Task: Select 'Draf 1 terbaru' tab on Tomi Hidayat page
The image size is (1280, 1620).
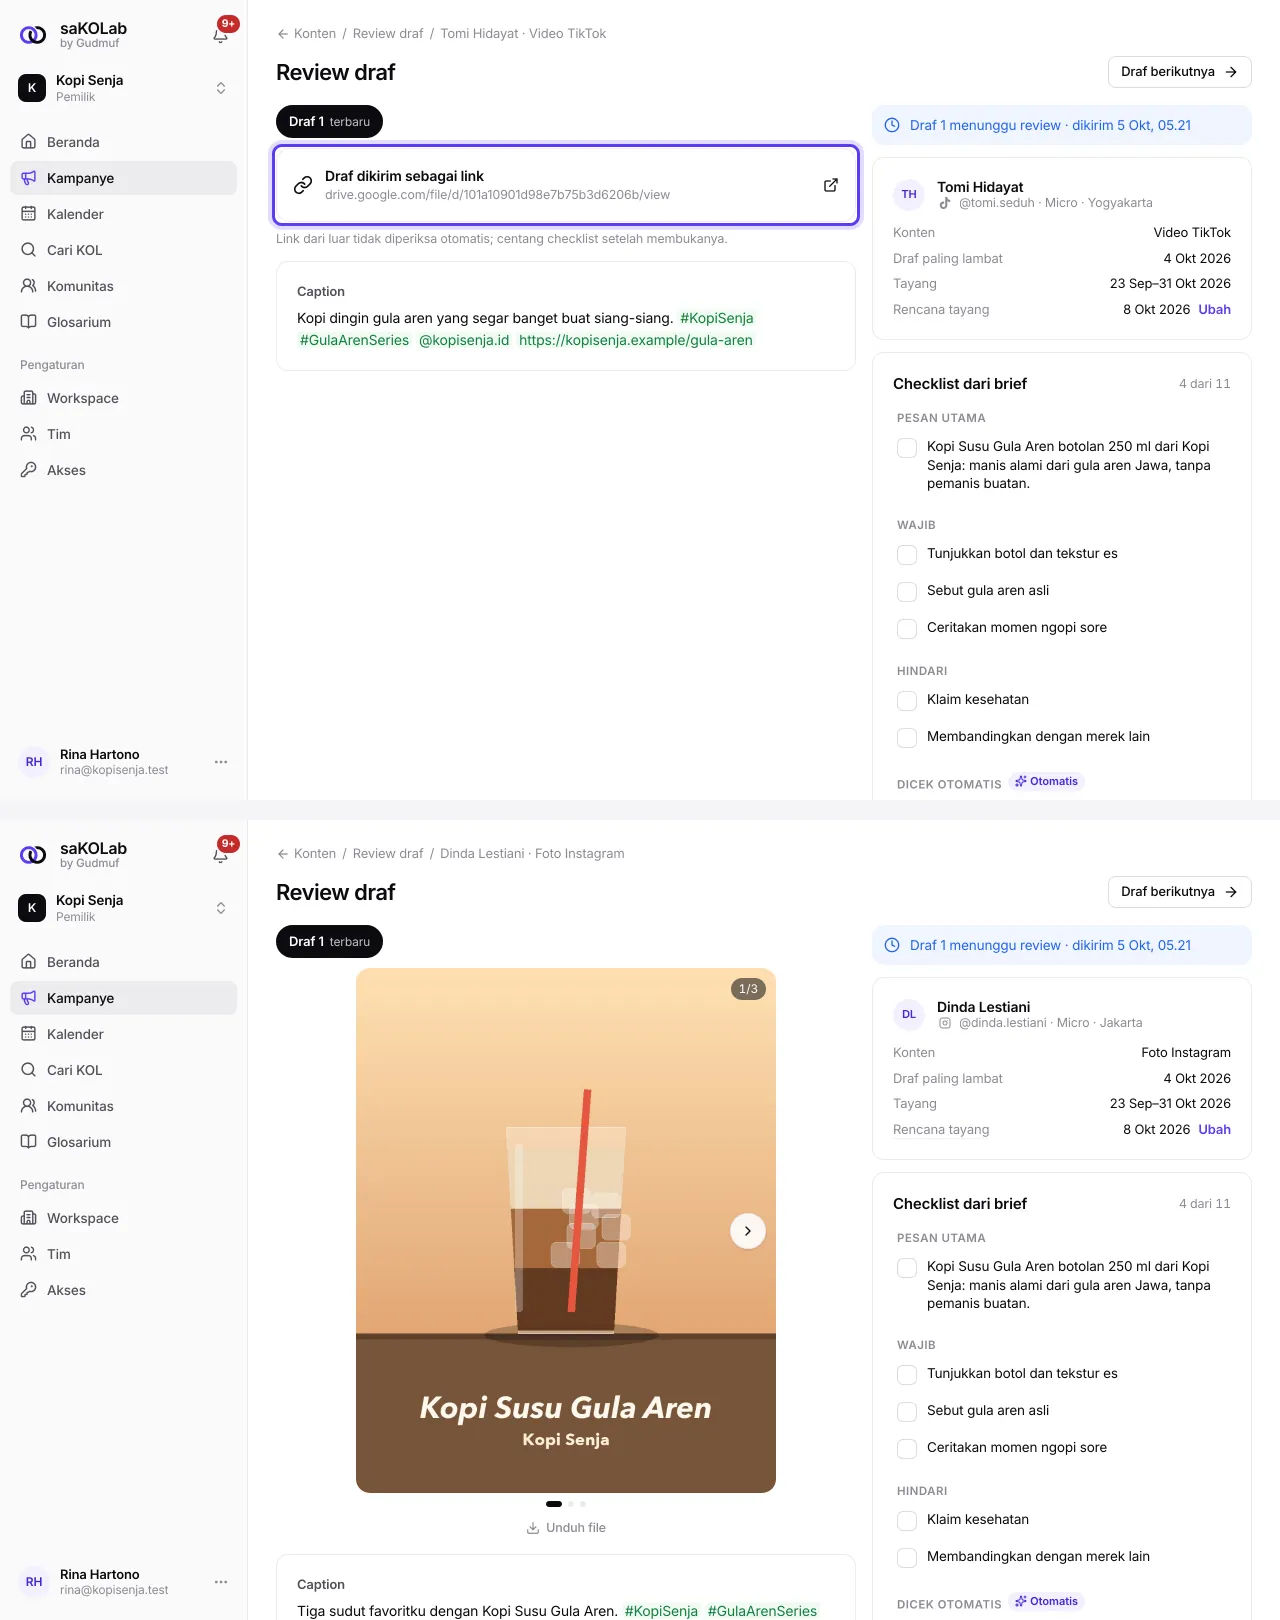Action: (329, 121)
